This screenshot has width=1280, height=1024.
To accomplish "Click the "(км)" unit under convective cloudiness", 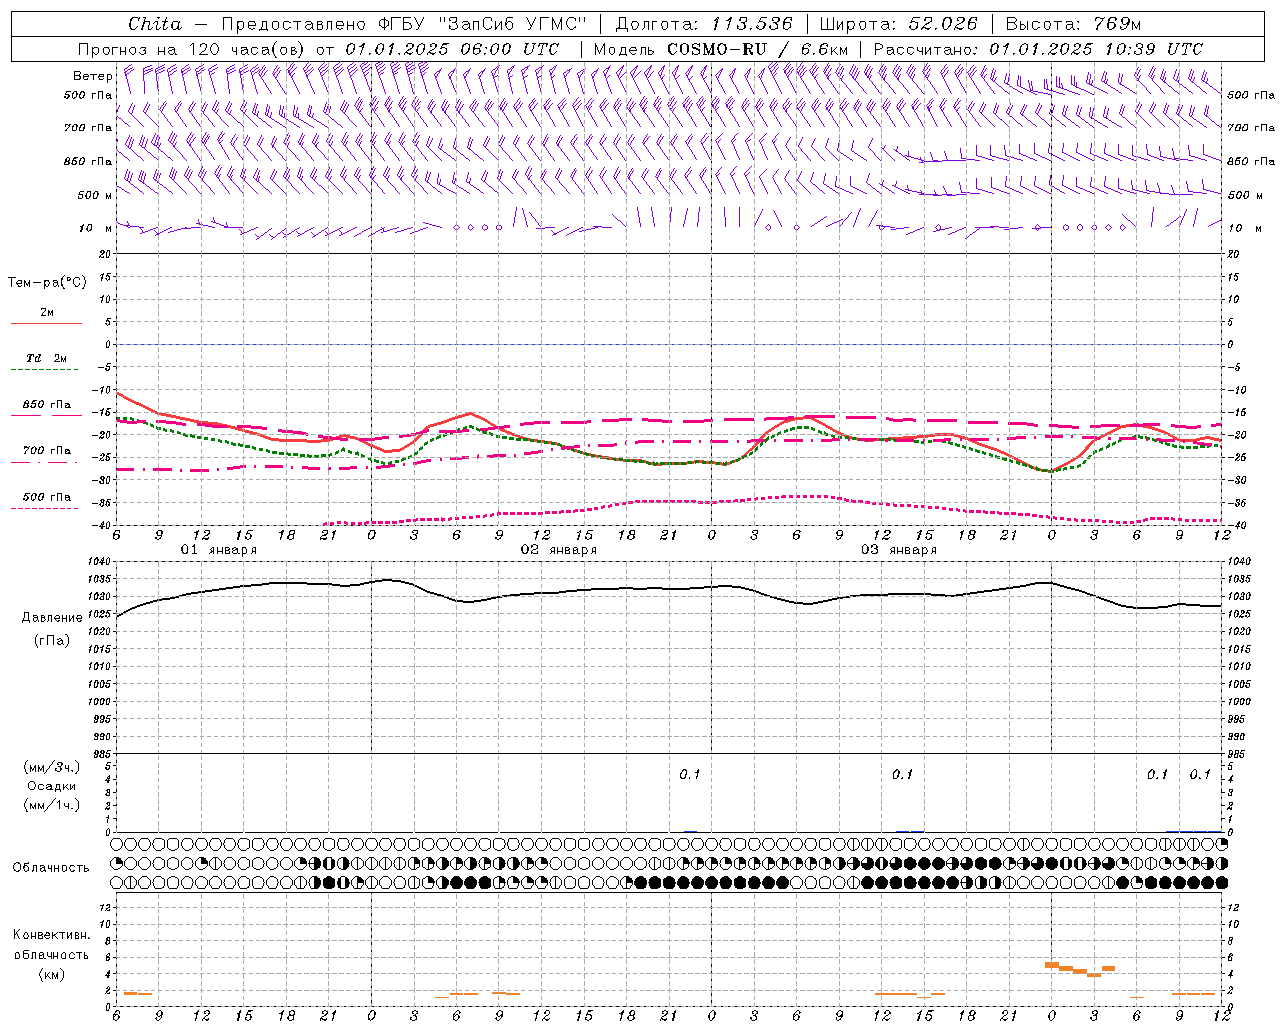I will 51,974.
